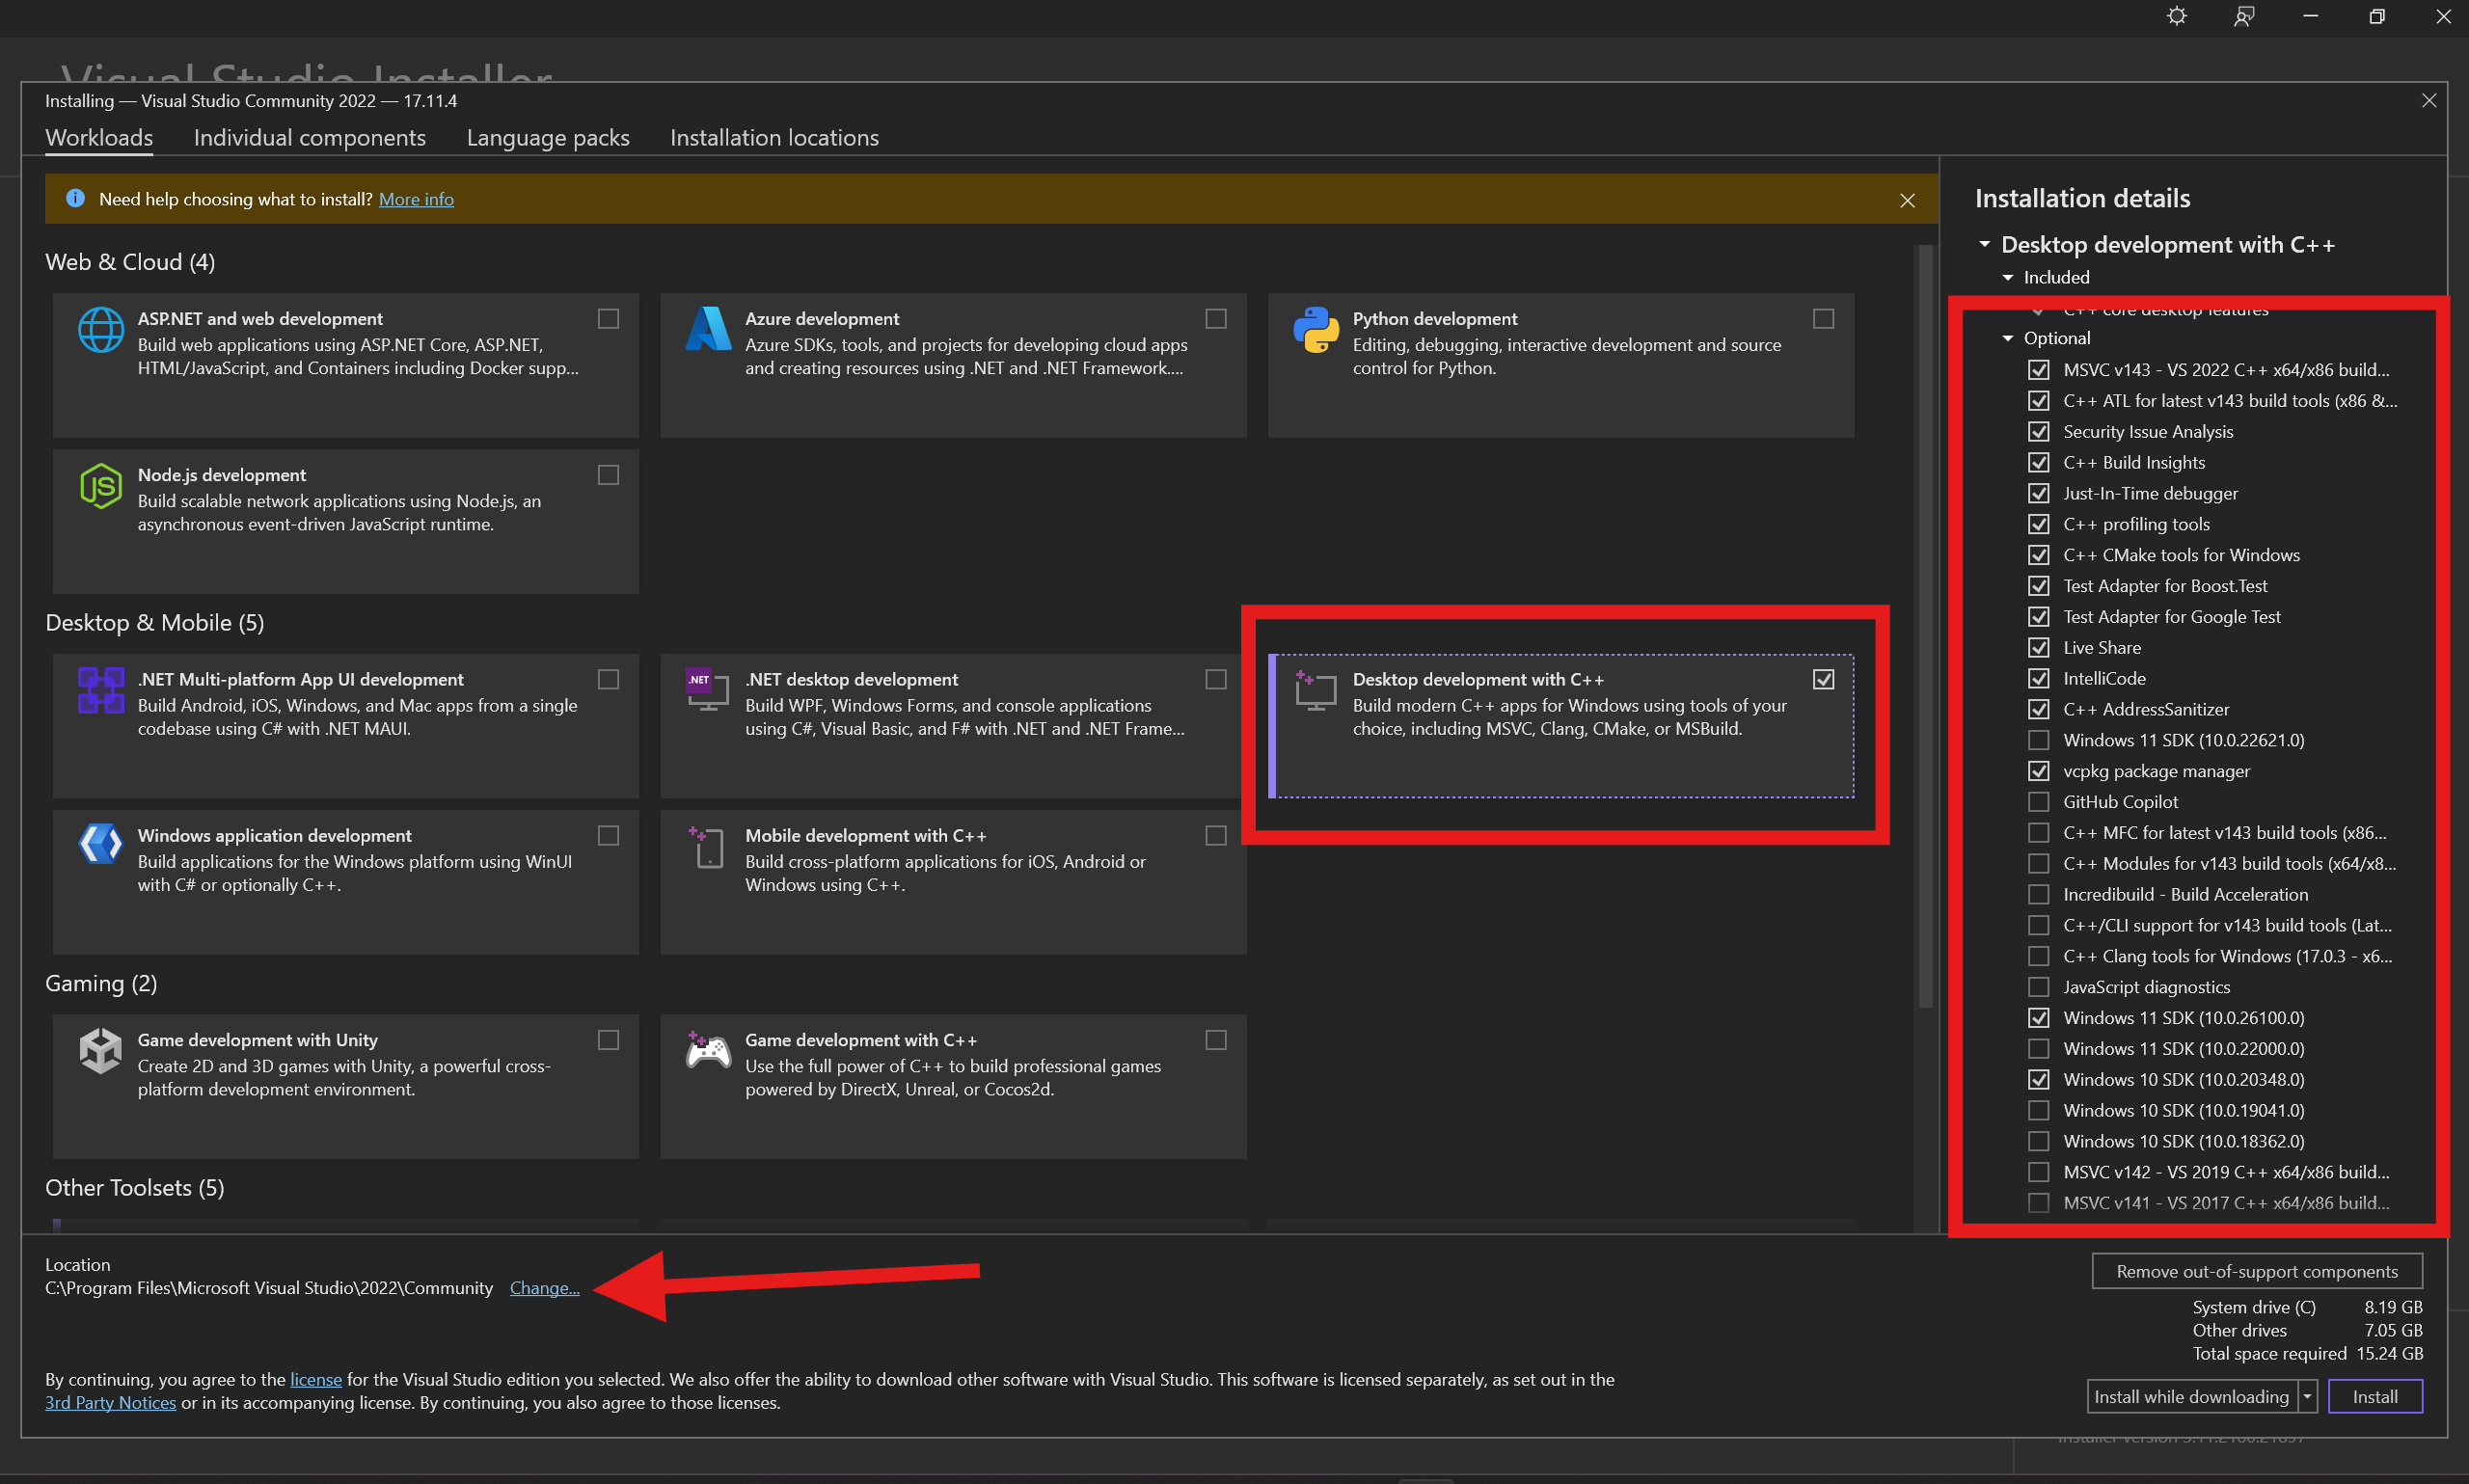
Task: Click the Change... location link
Action: point(544,1288)
